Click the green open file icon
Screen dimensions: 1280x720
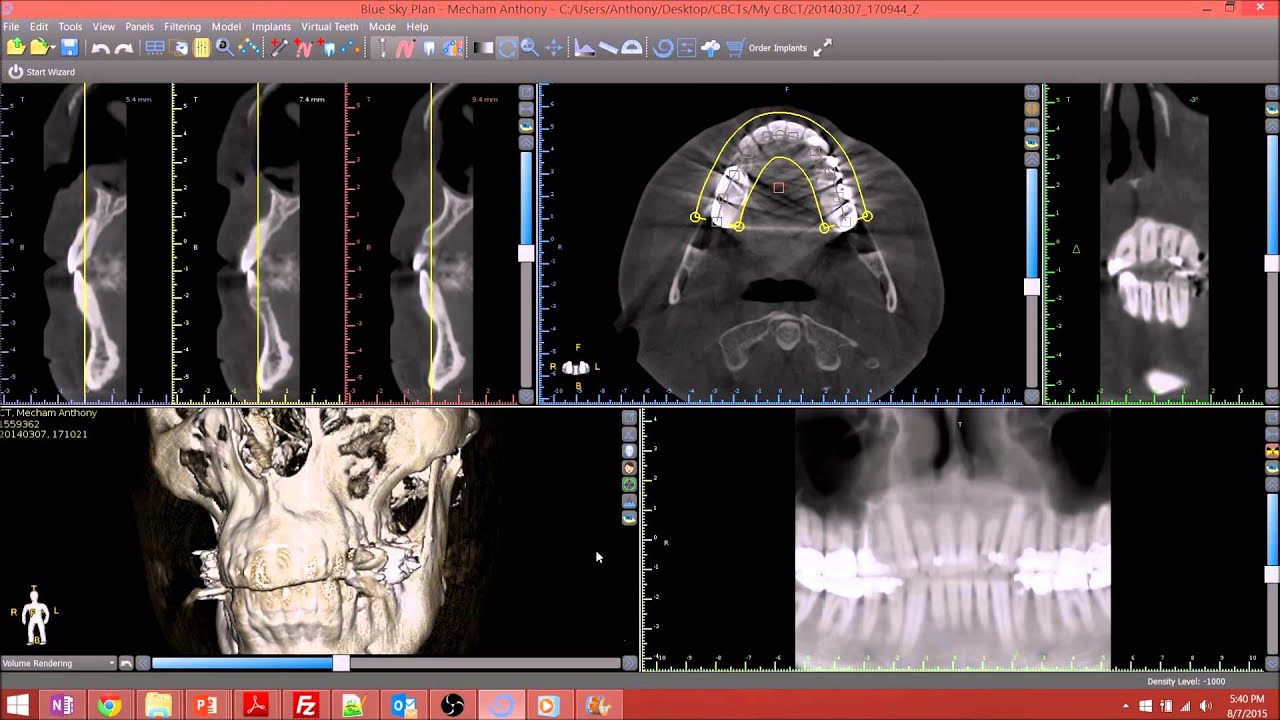pos(15,47)
